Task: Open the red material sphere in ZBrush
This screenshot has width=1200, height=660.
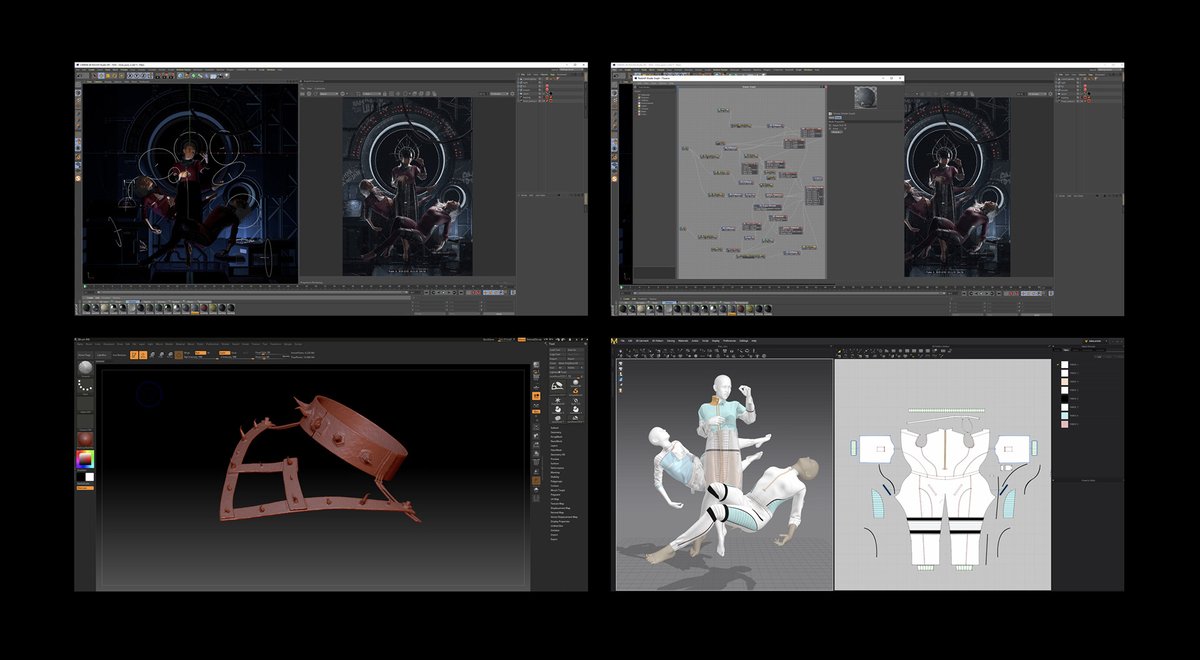Action: [85, 439]
